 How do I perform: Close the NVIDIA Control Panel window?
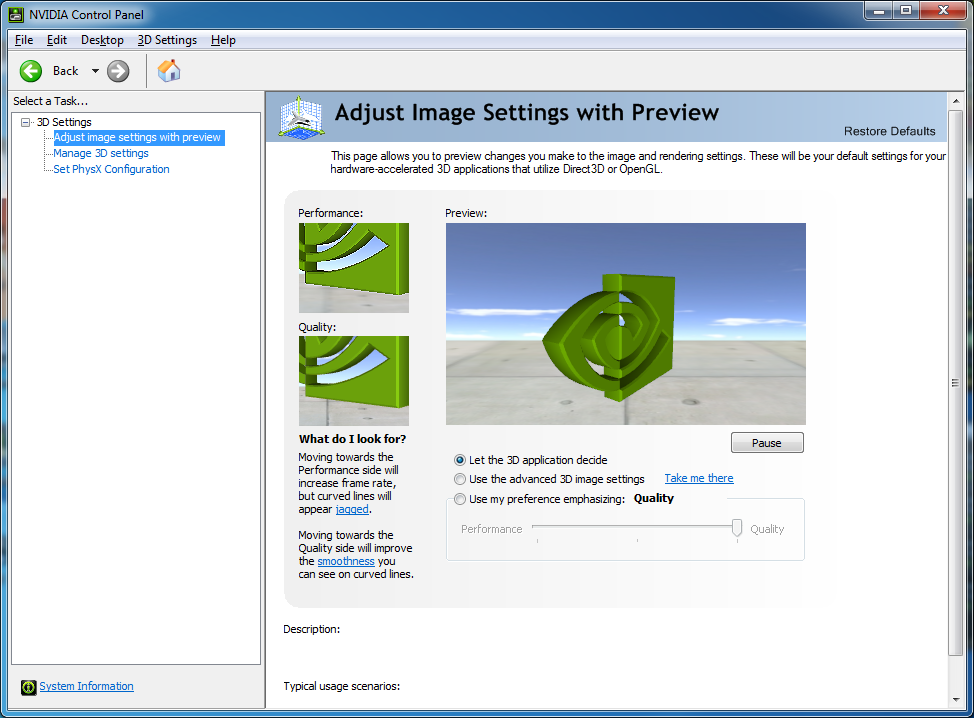[944, 11]
